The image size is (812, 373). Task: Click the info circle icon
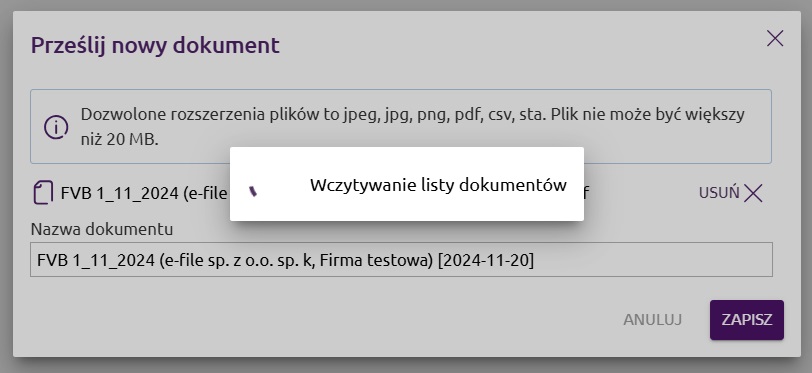click(x=56, y=127)
